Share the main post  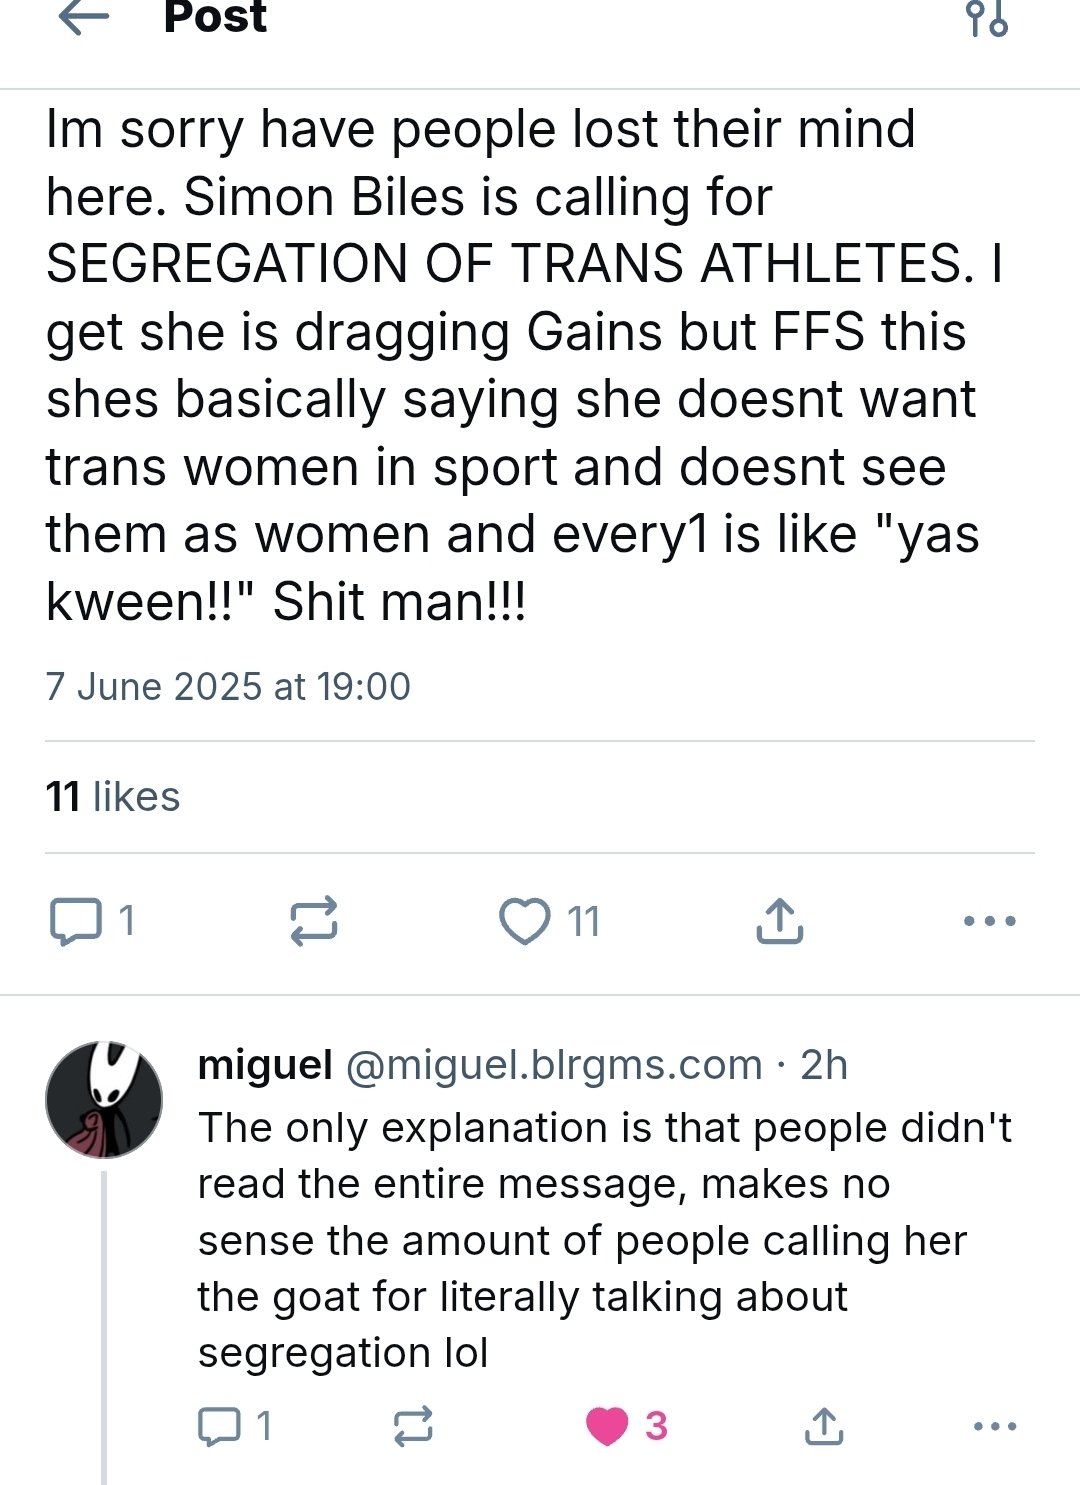[779, 921]
